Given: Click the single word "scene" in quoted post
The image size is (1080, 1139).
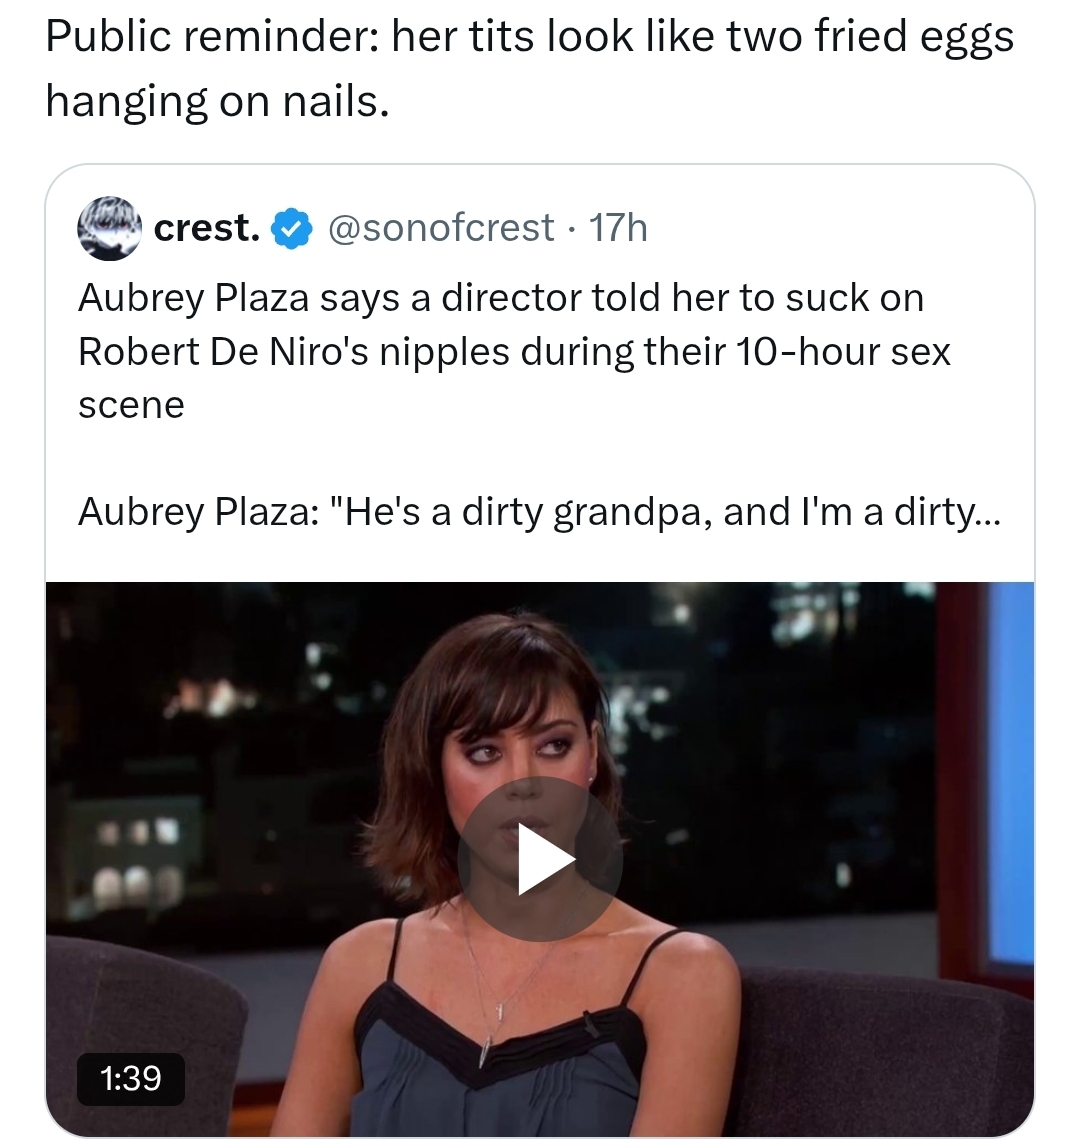Looking at the screenshot, I should [131, 405].
